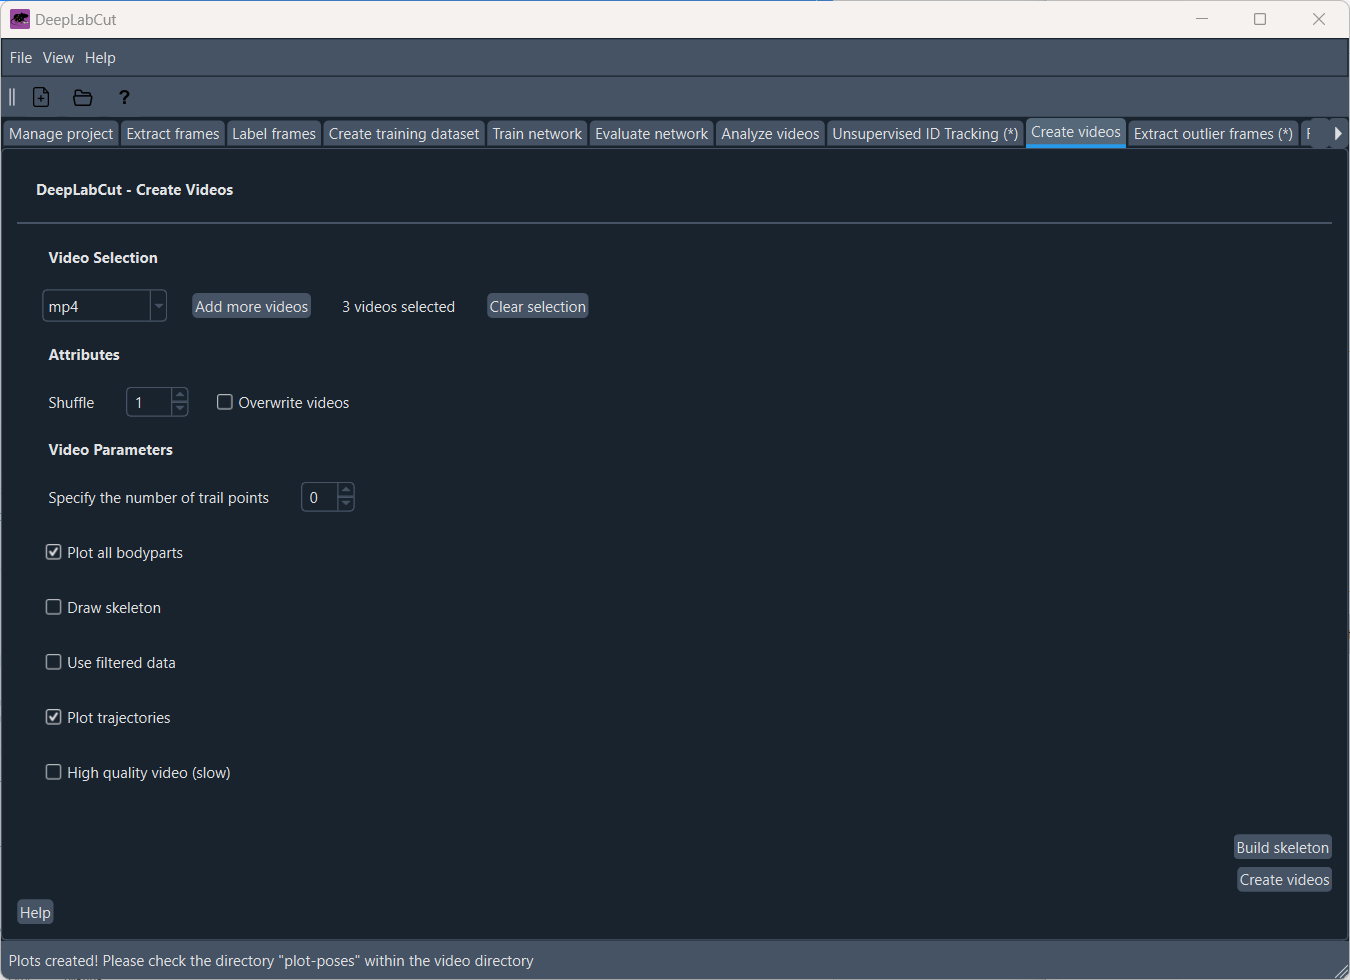
Task: Enable Draw skeleton checkbox
Action: click(x=54, y=607)
